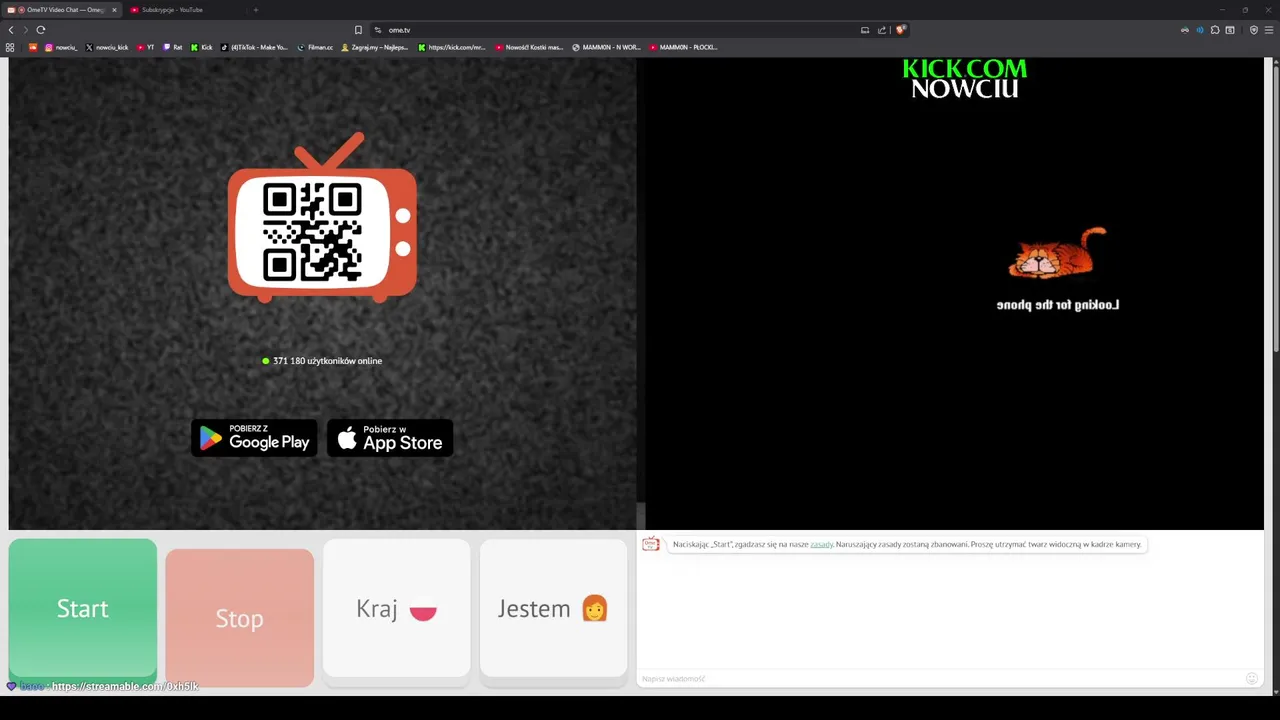Open site settings icon beside ome.tv address
Screen dimensions: 1280x720
click(x=378, y=30)
